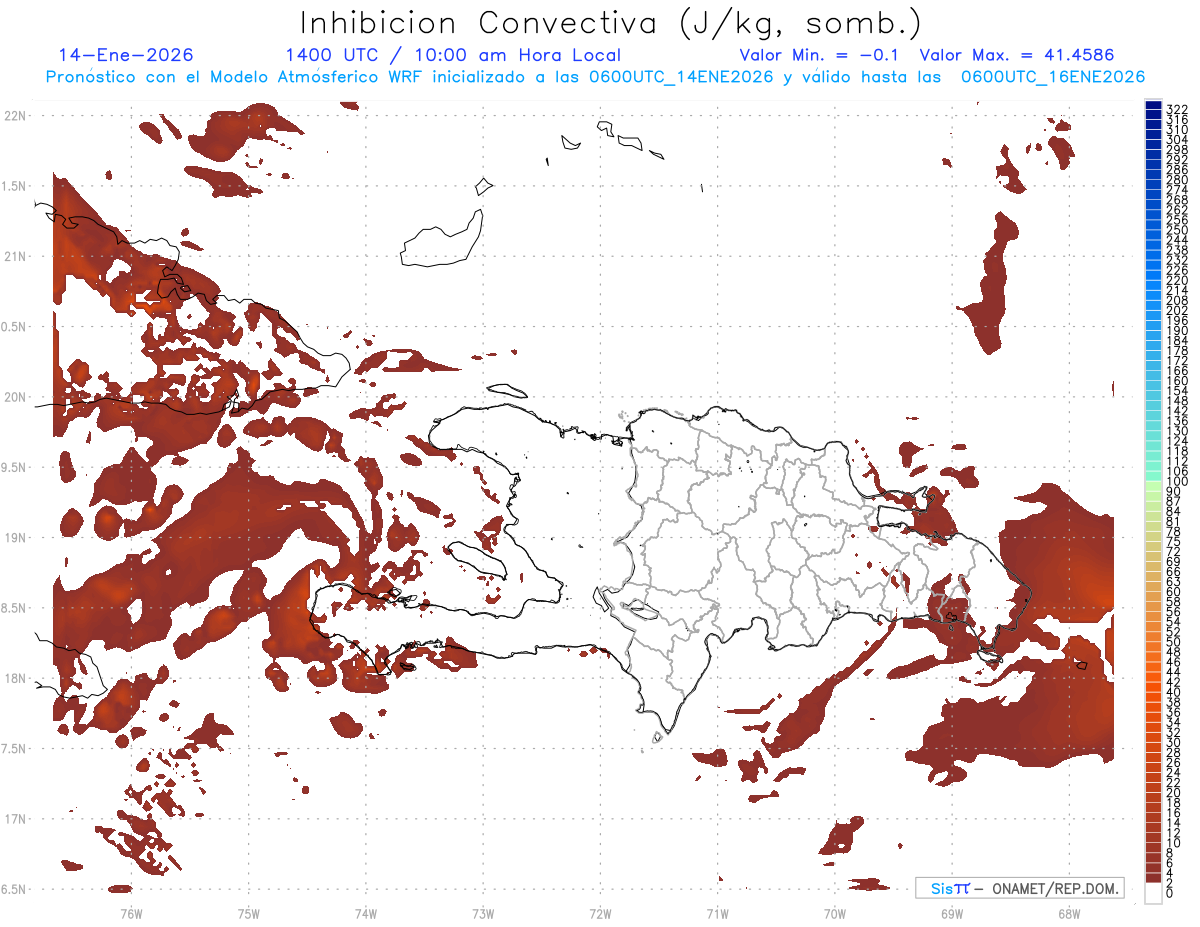Viewport: 1200px width, 927px height.
Task: Click the color scale value "202"
Action: point(1177,311)
